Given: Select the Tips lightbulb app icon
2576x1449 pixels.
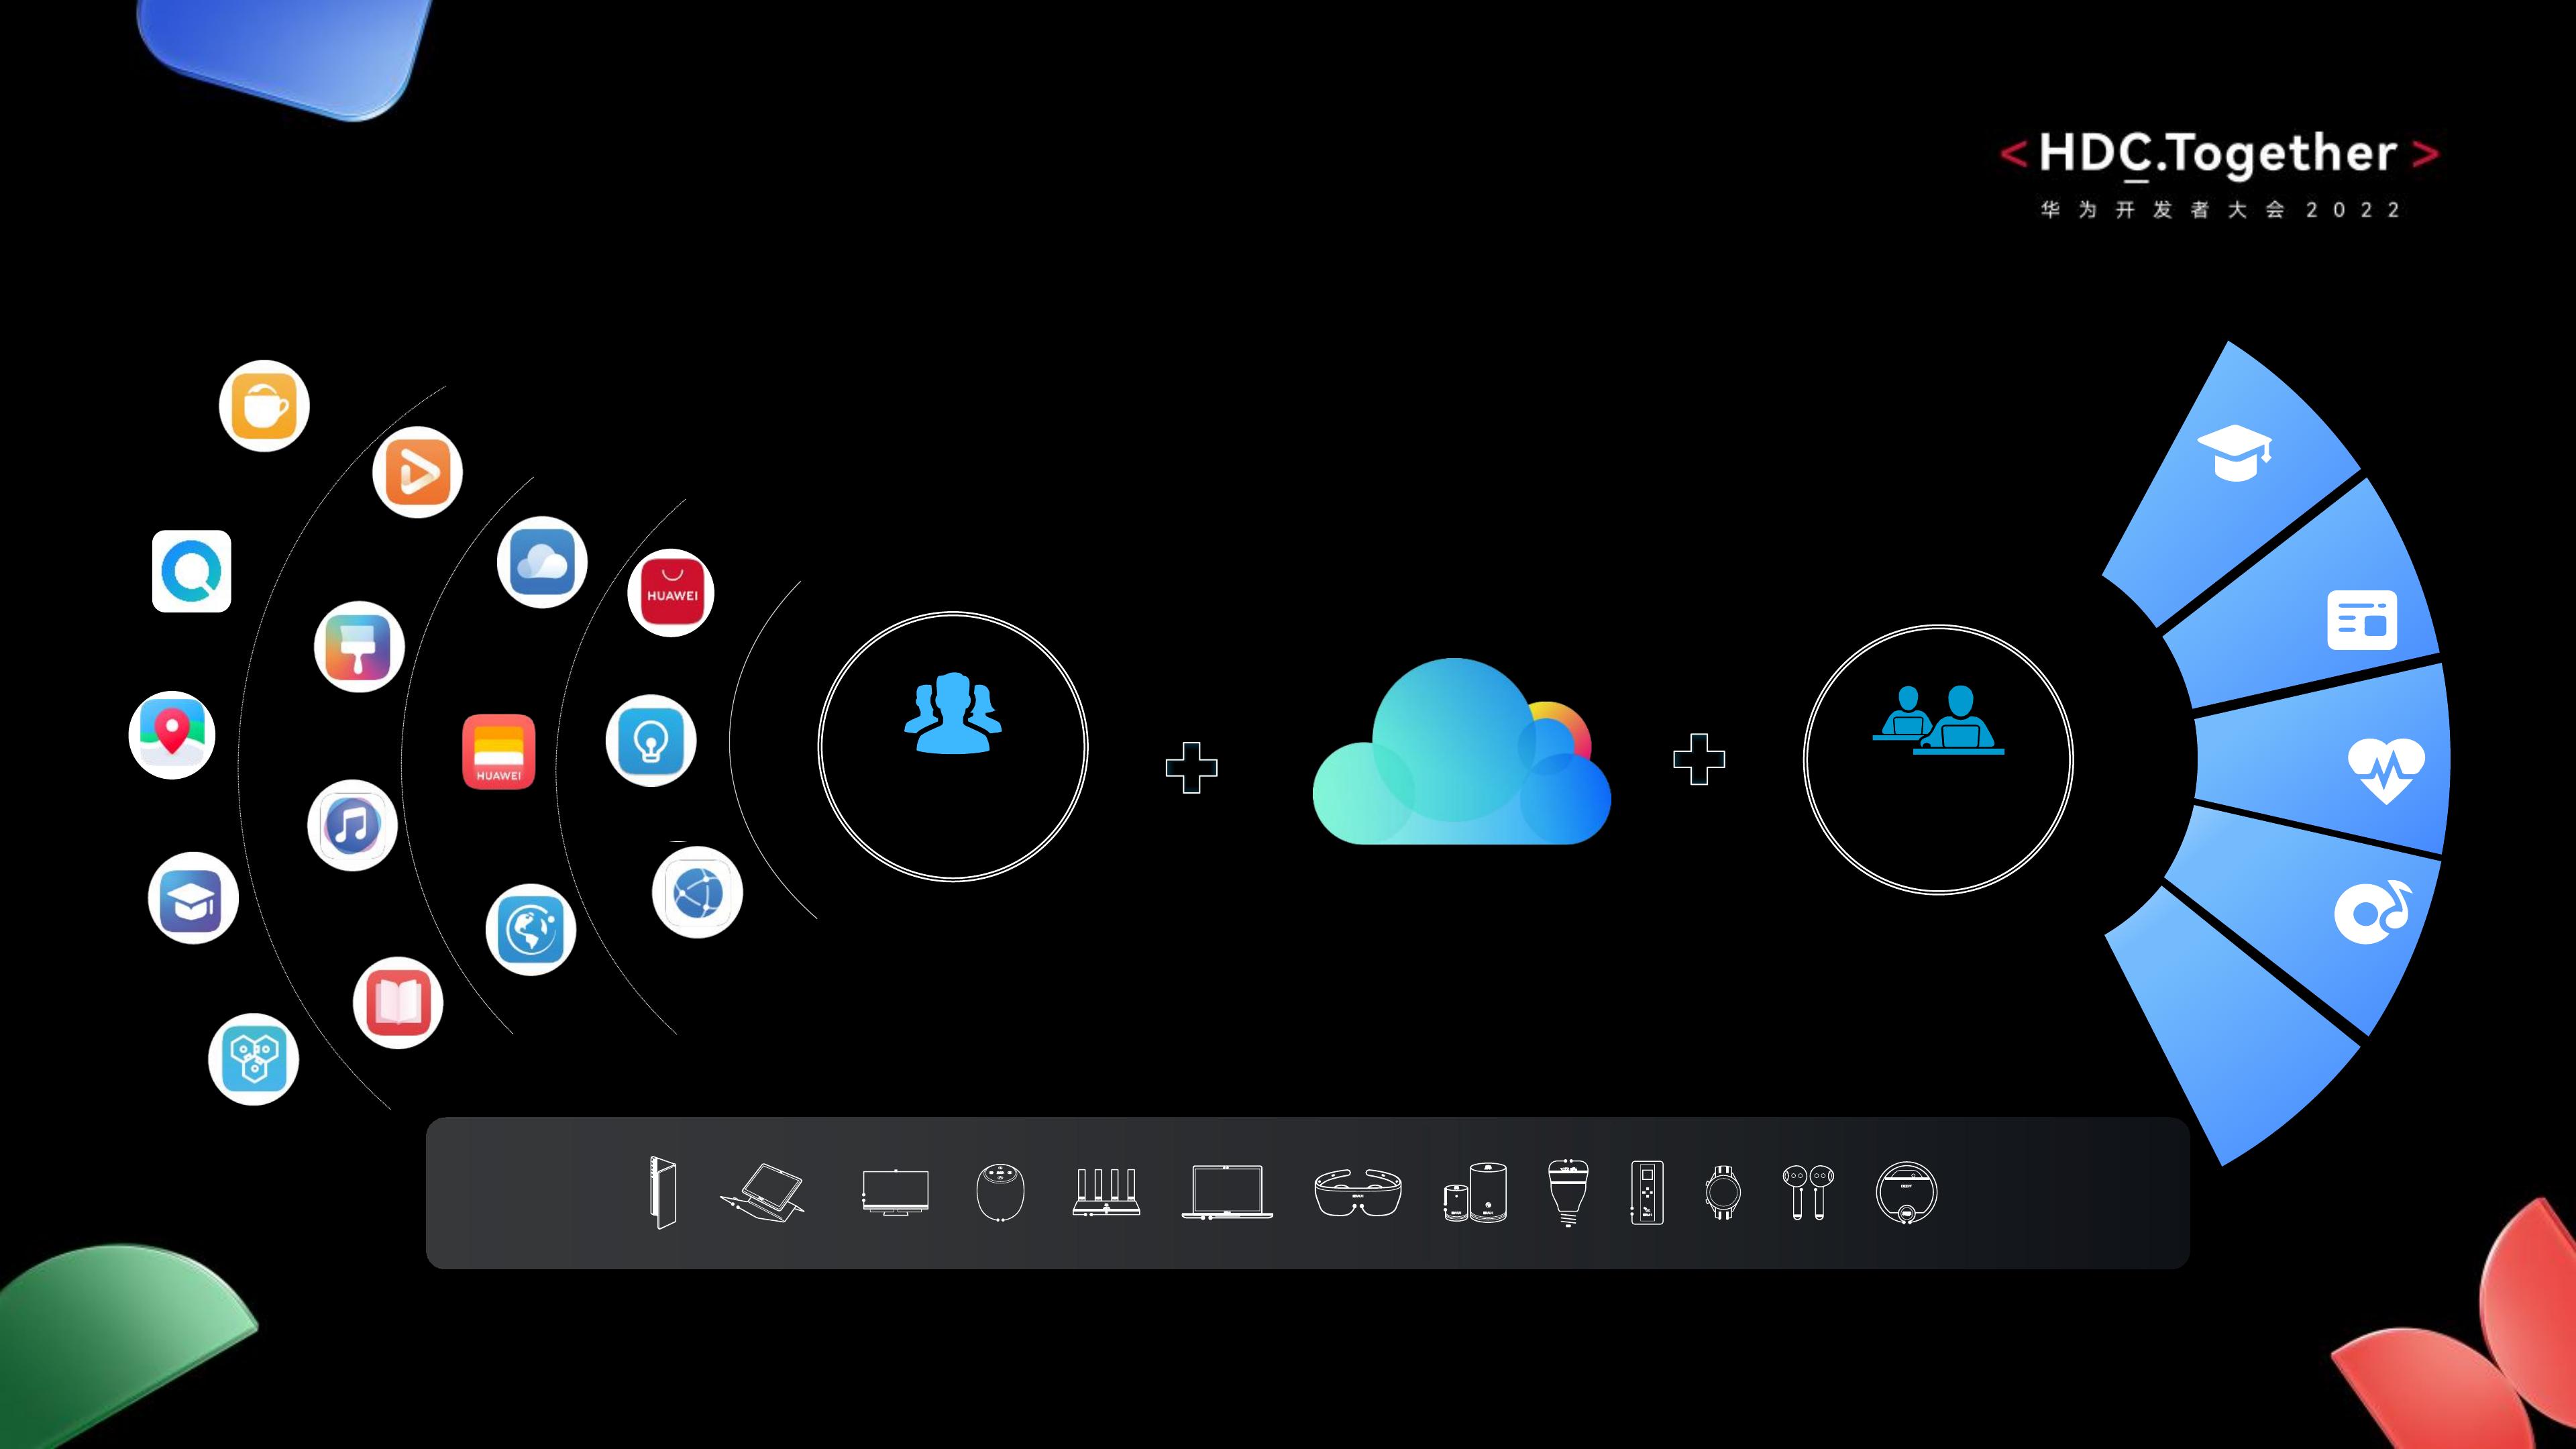Looking at the screenshot, I should pyautogui.click(x=651, y=741).
